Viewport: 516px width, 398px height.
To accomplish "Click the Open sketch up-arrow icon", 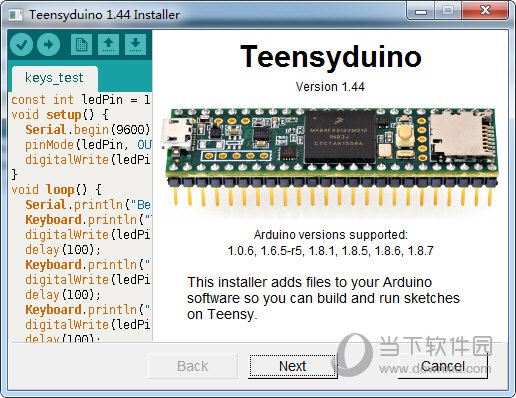I will click(x=108, y=44).
